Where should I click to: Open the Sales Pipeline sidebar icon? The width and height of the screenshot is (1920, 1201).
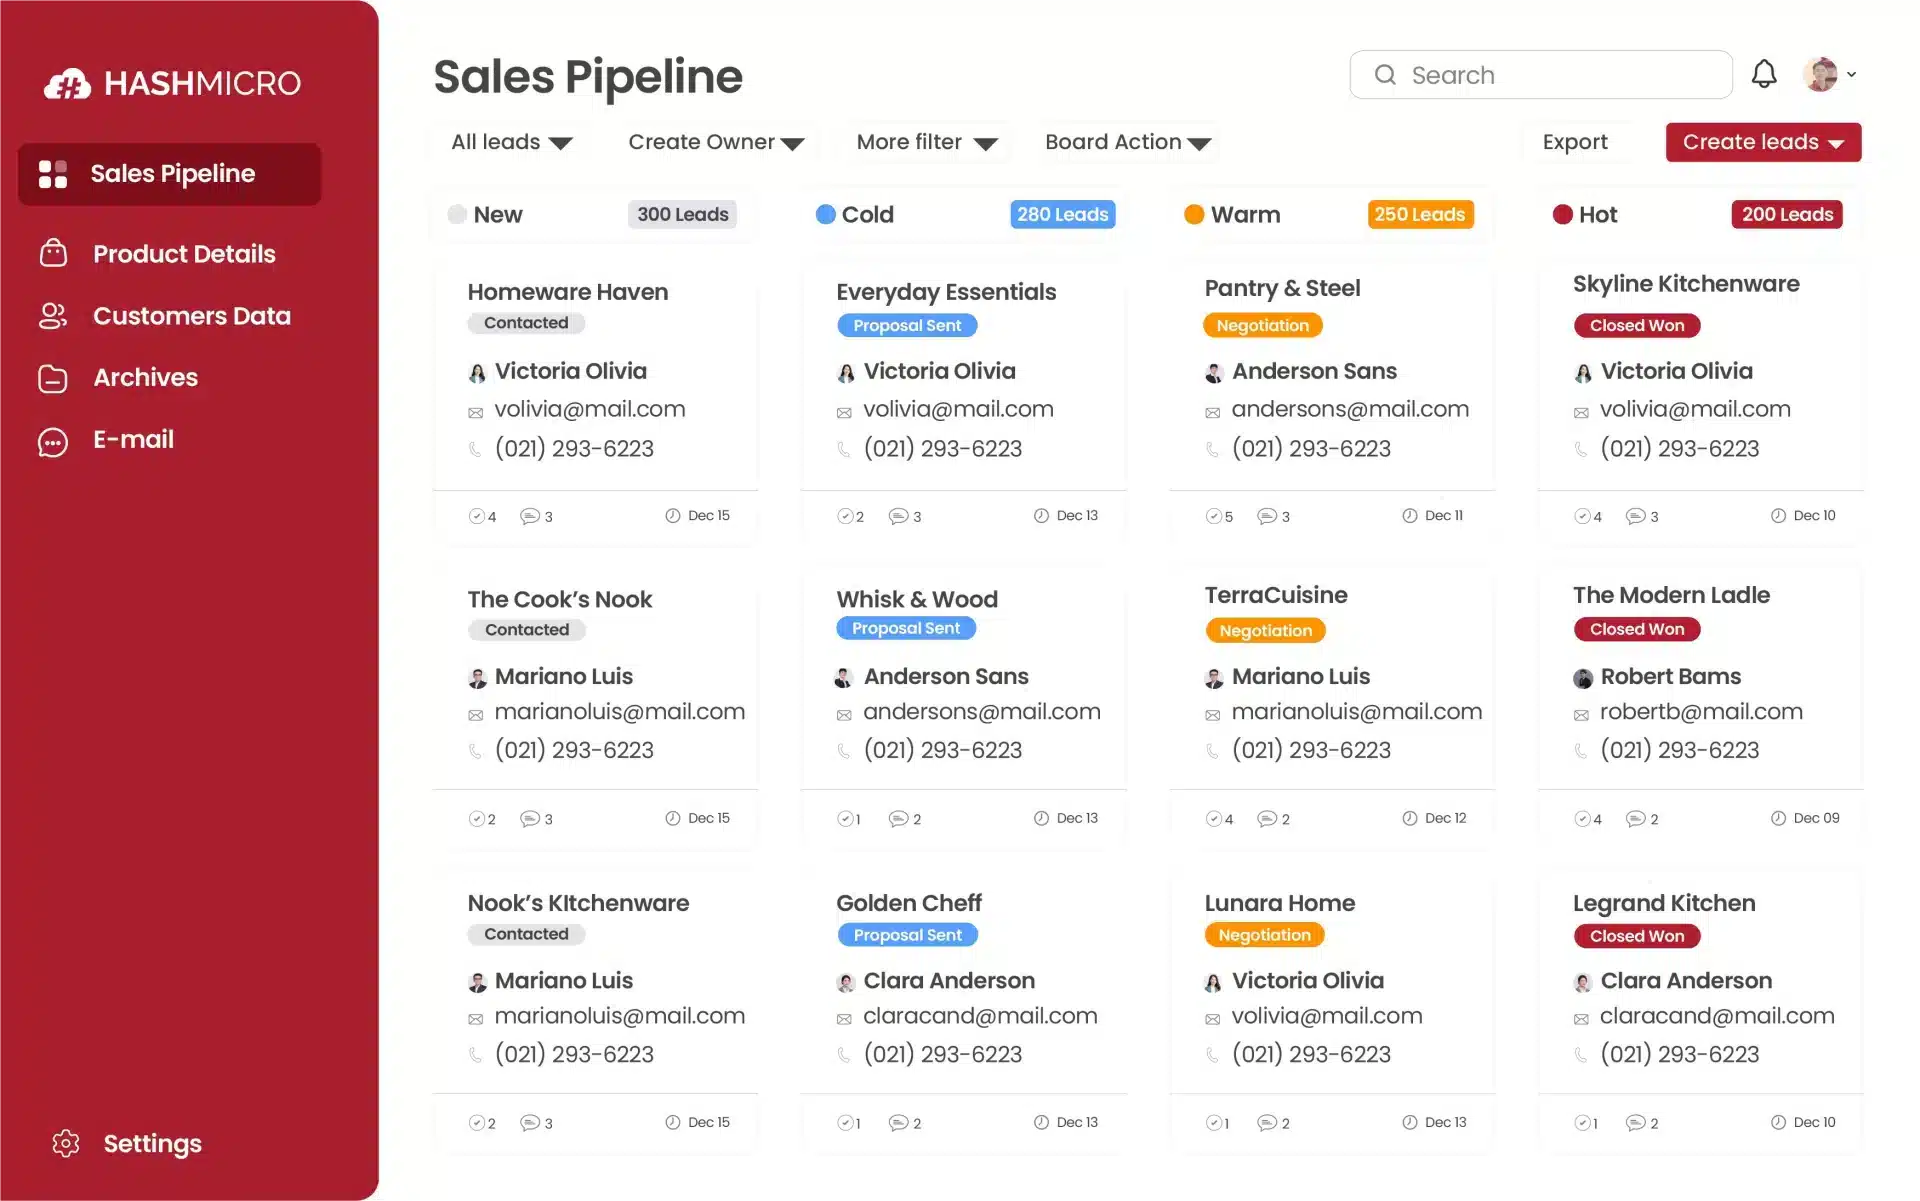[x=52, y=173]
